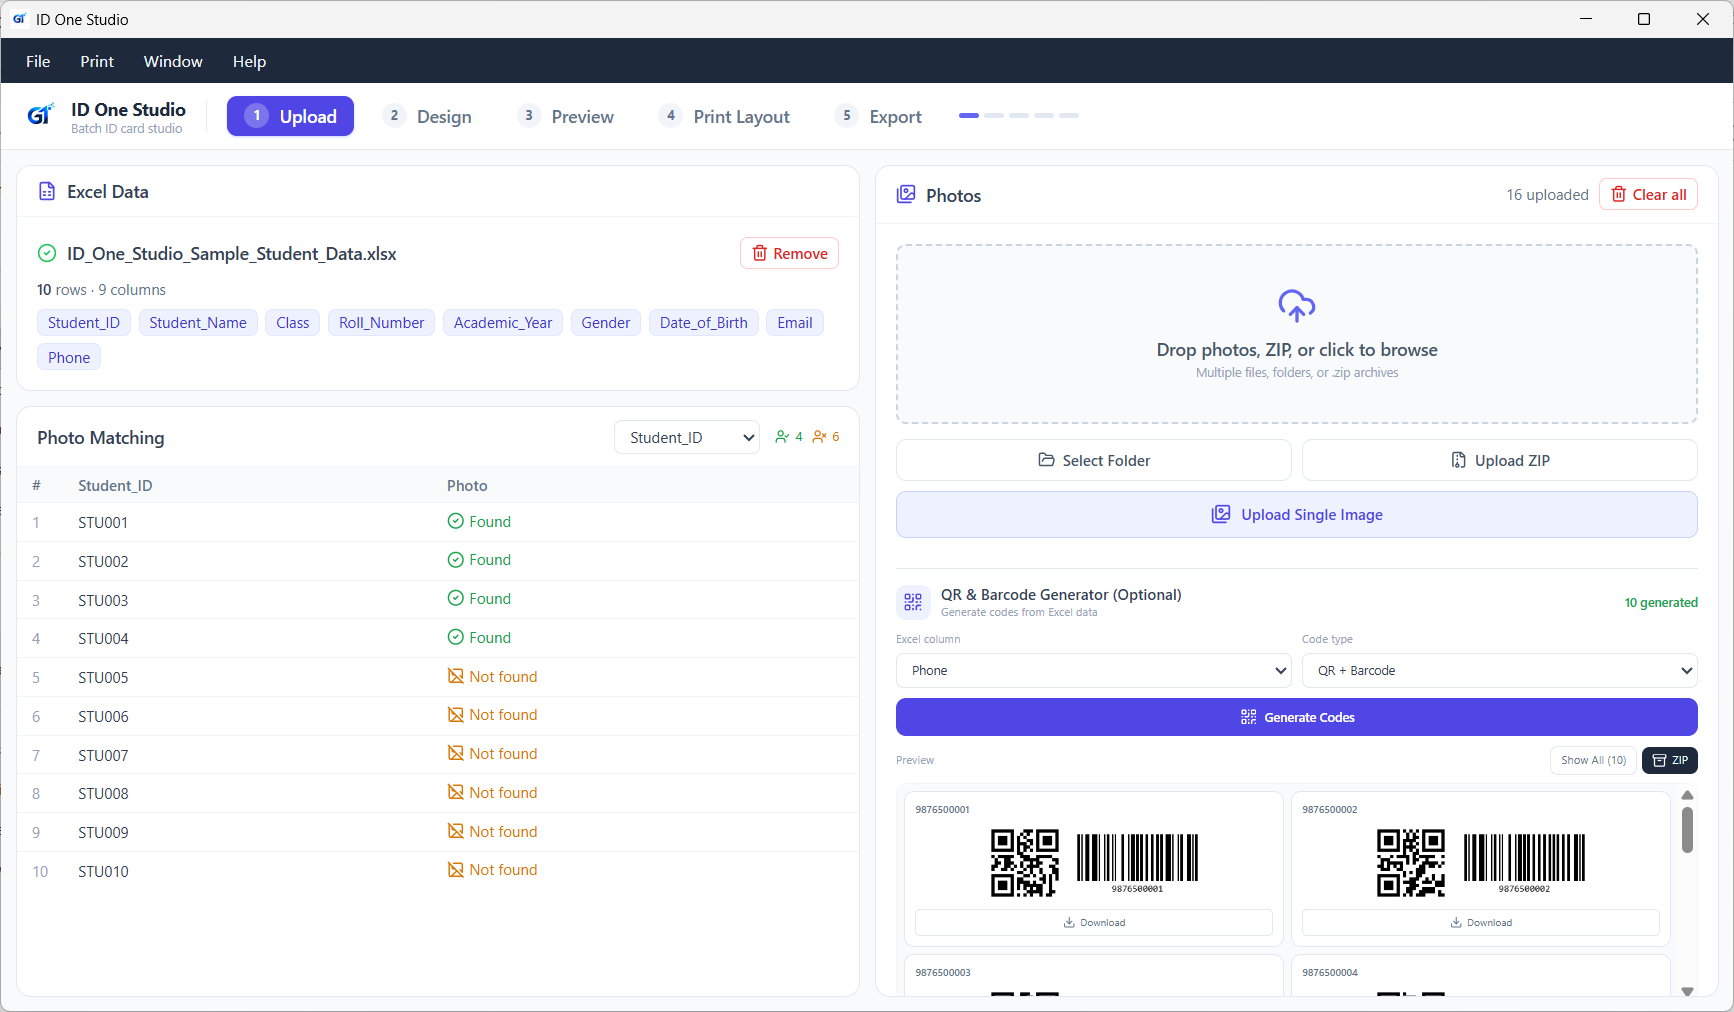Click the Found check icon for STU003
Image resolution: width=1734 pixels, height=1012 pixels.
click(x=456, y=598)
